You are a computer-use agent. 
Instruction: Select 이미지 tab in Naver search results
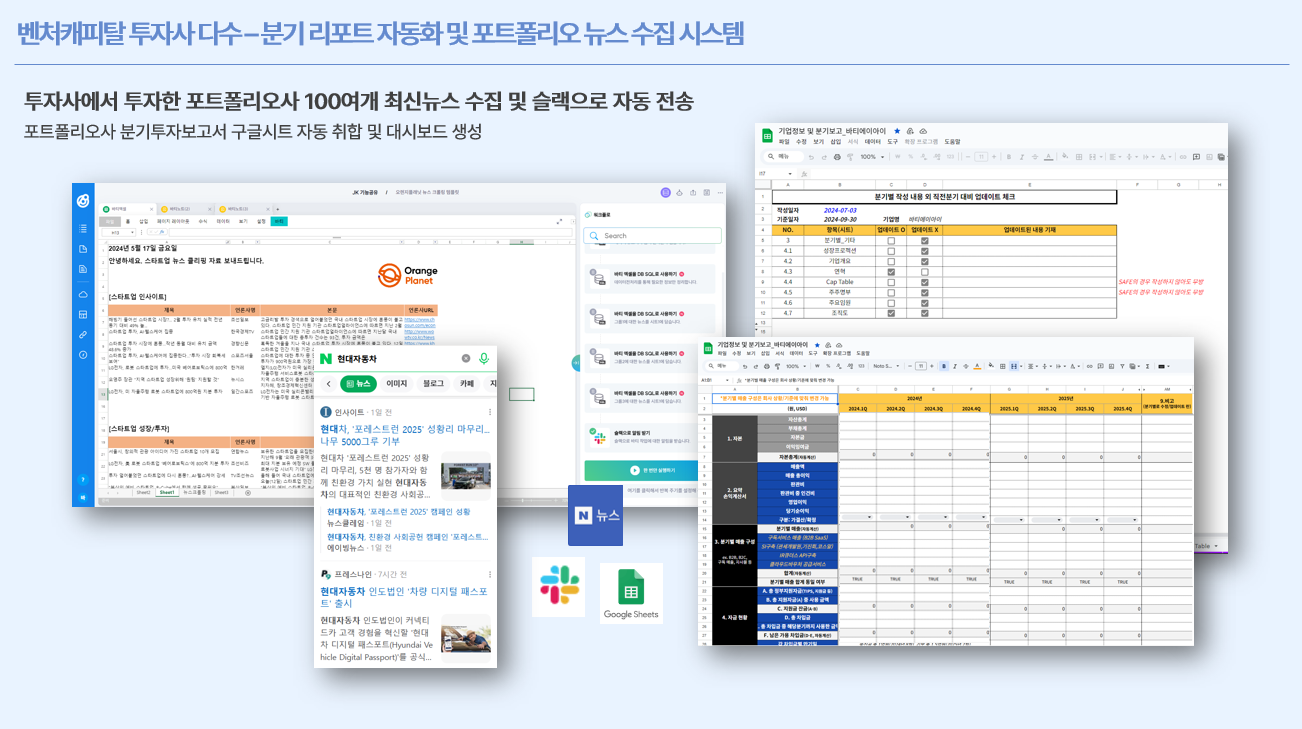396,383
